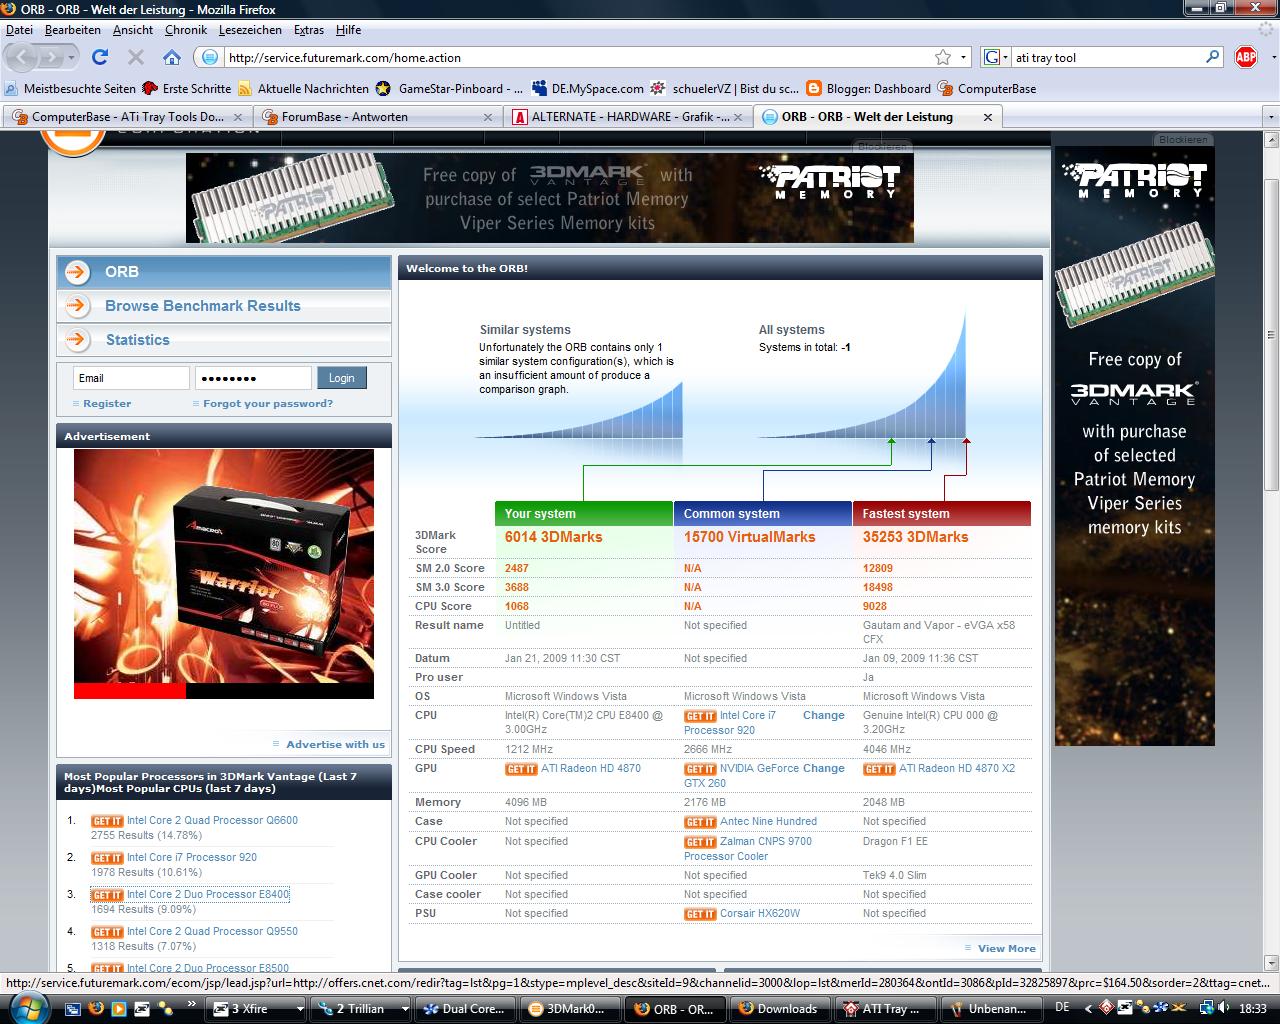1280x1024 pixels.
Task: Open the Bearbeiten menu
Action: 72,30
